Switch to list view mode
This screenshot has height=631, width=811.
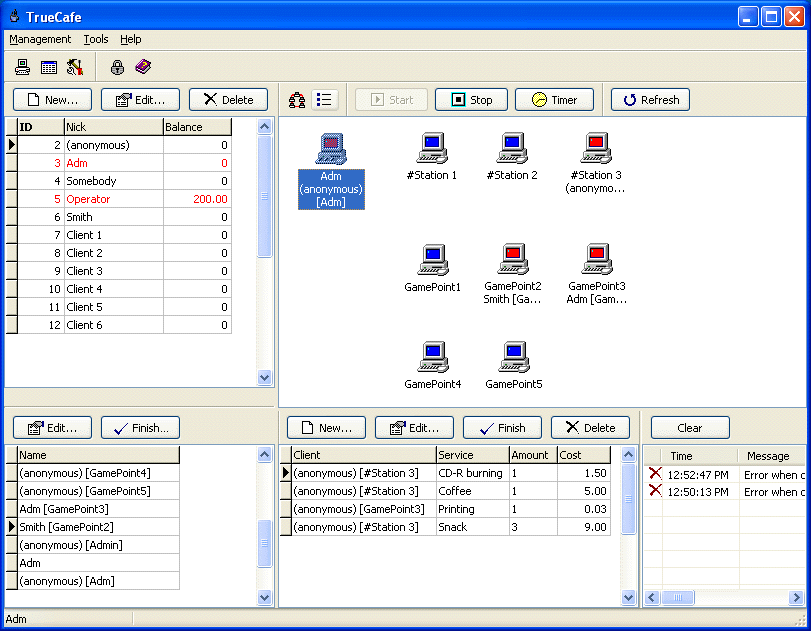coord(324,100)
